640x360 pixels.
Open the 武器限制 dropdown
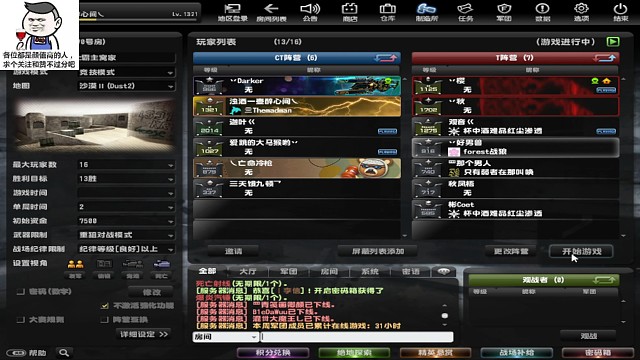[126, 235]
